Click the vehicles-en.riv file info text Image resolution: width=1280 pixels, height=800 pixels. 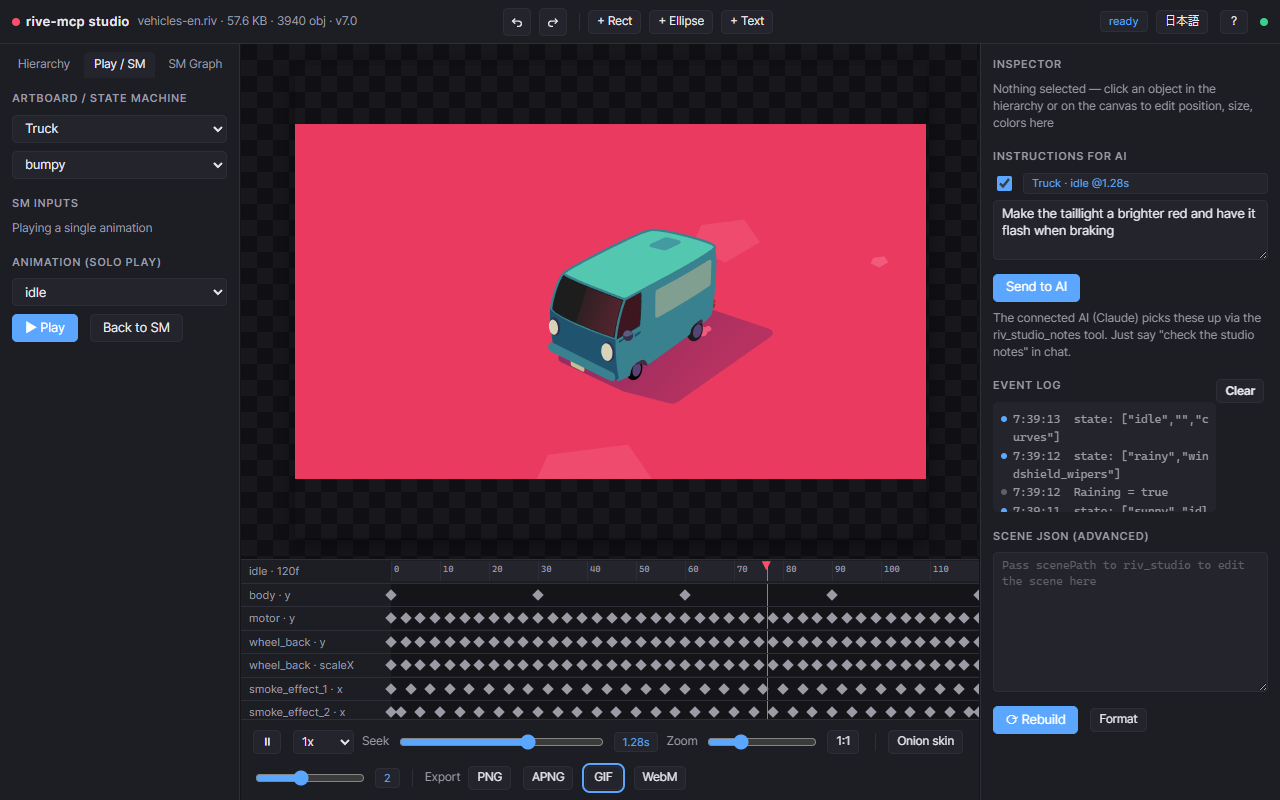pos(247,21)
